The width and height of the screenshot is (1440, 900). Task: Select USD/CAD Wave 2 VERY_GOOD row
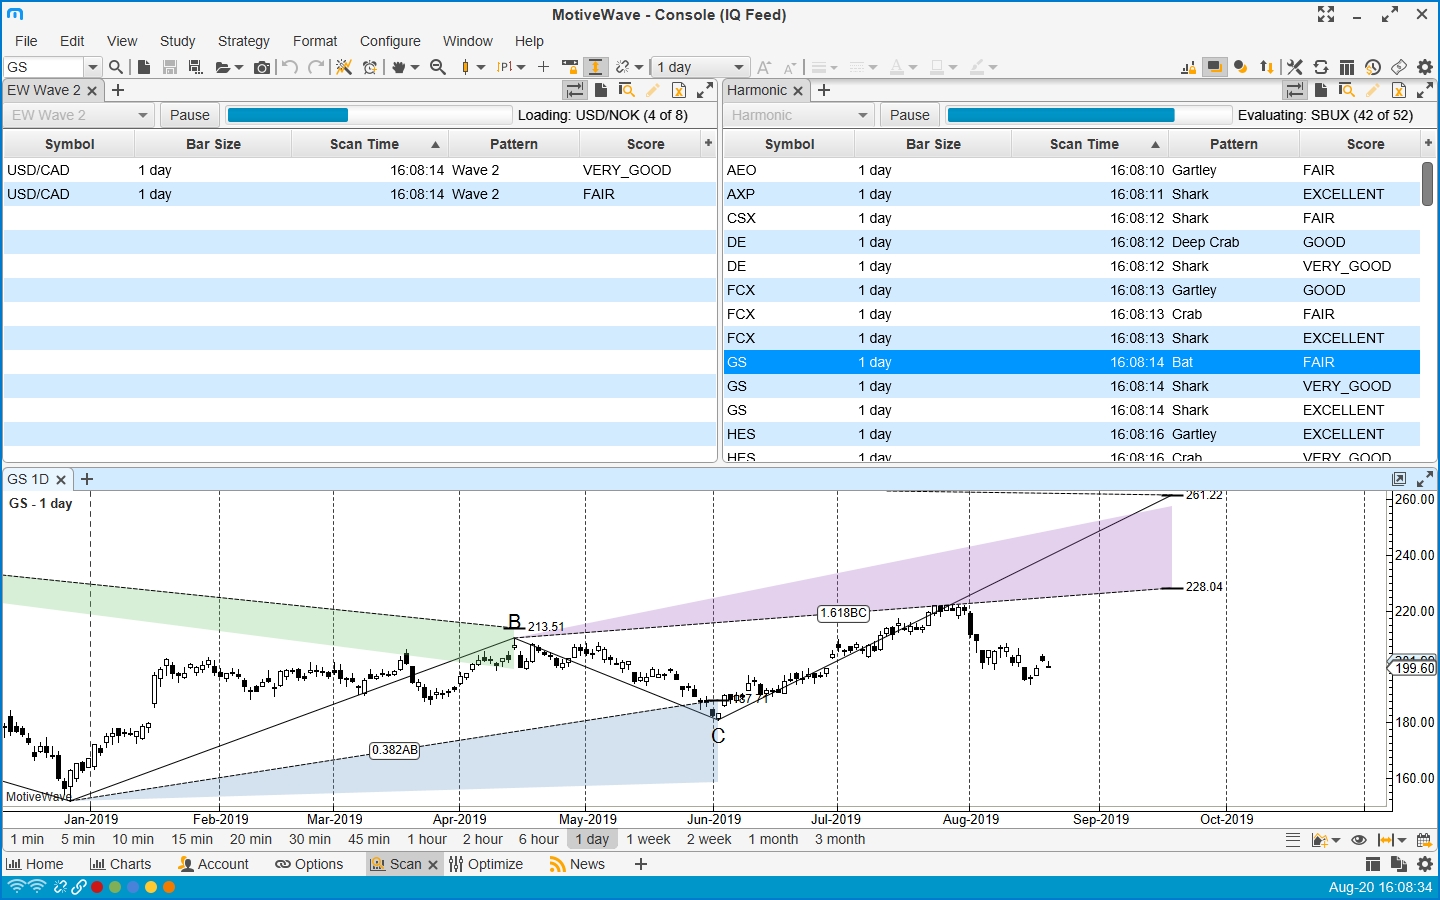point(360,170)
